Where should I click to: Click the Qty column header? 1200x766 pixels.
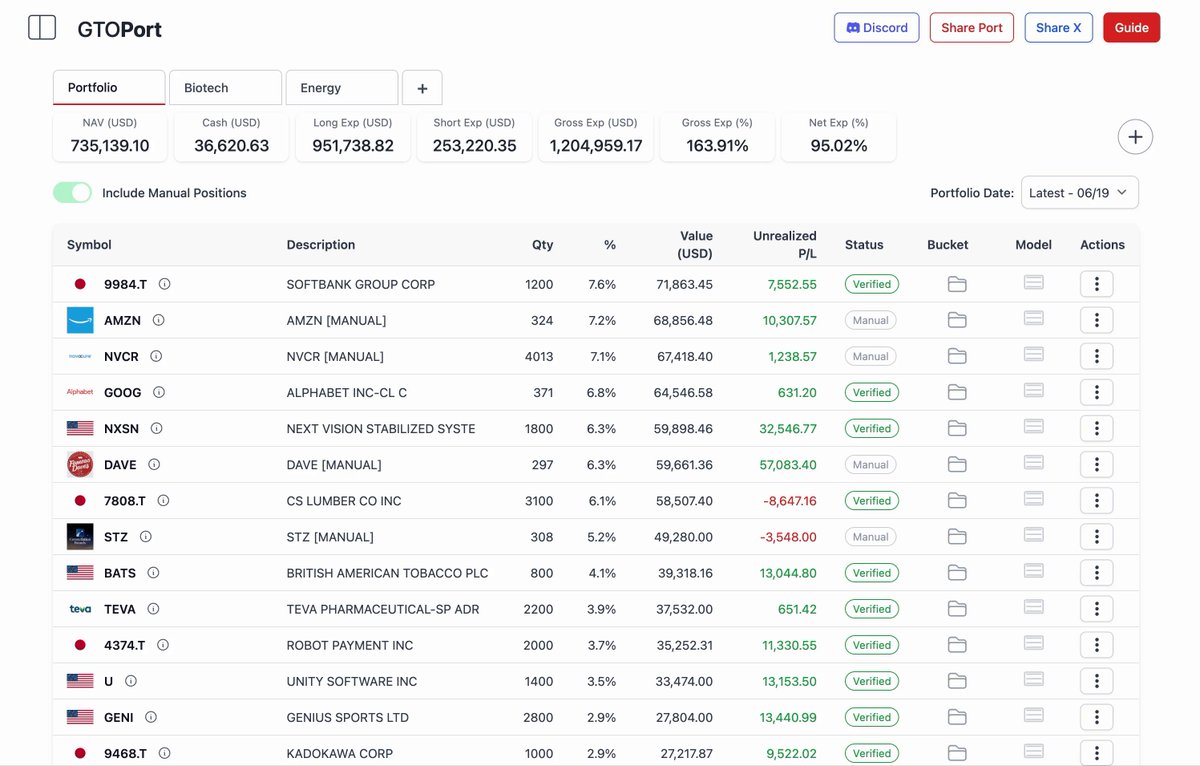click(x=543, y=244)
